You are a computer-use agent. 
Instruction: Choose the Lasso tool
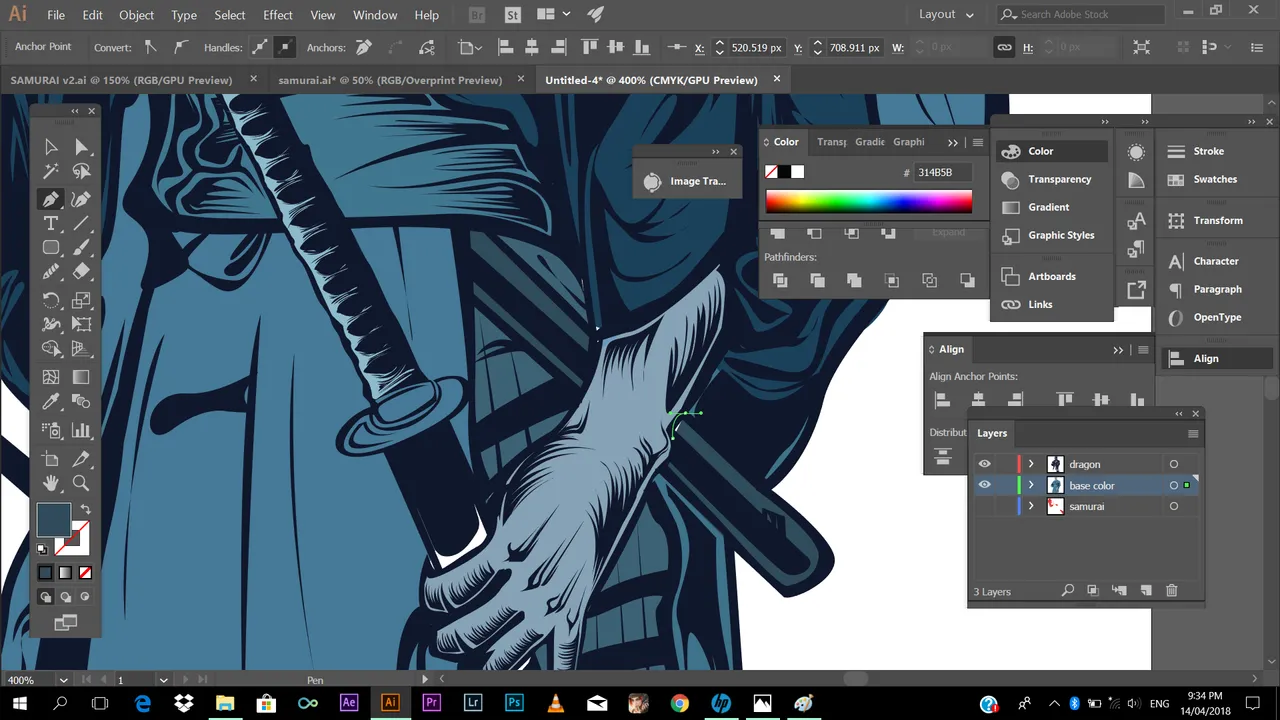[82, 172]
